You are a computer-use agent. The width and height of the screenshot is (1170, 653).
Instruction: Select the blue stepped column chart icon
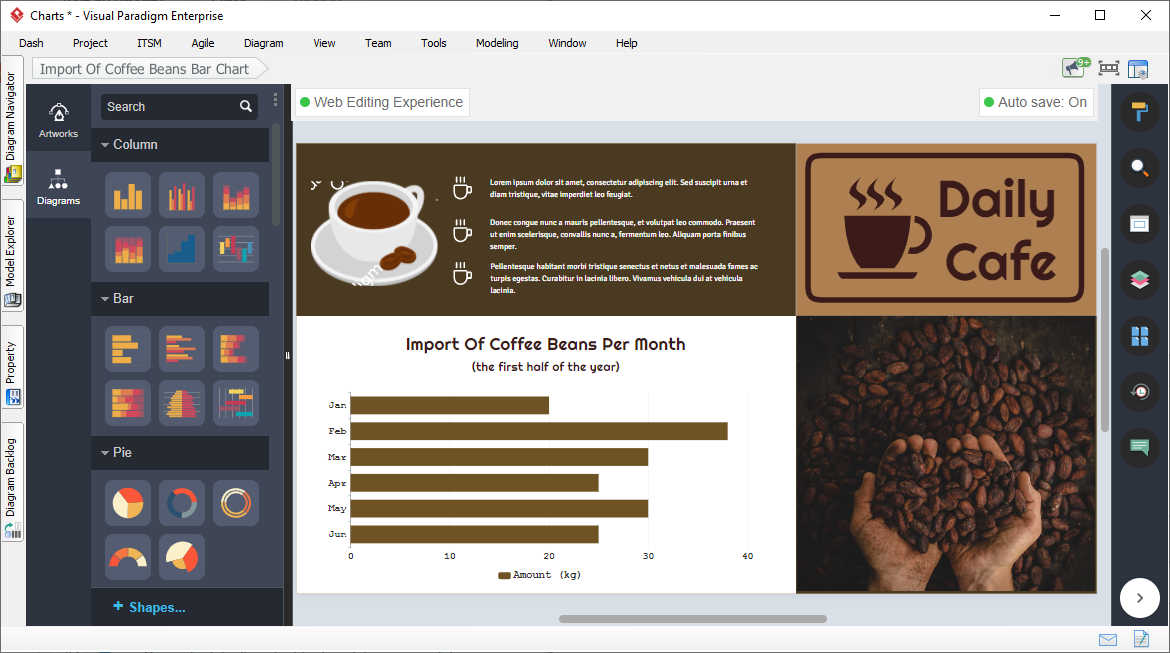pos(182,249)
